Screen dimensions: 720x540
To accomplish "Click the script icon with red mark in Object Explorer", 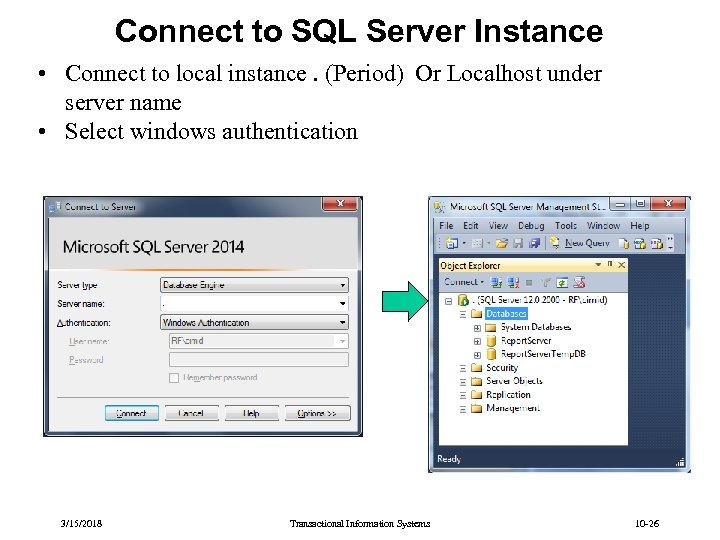I will [579, 282].
